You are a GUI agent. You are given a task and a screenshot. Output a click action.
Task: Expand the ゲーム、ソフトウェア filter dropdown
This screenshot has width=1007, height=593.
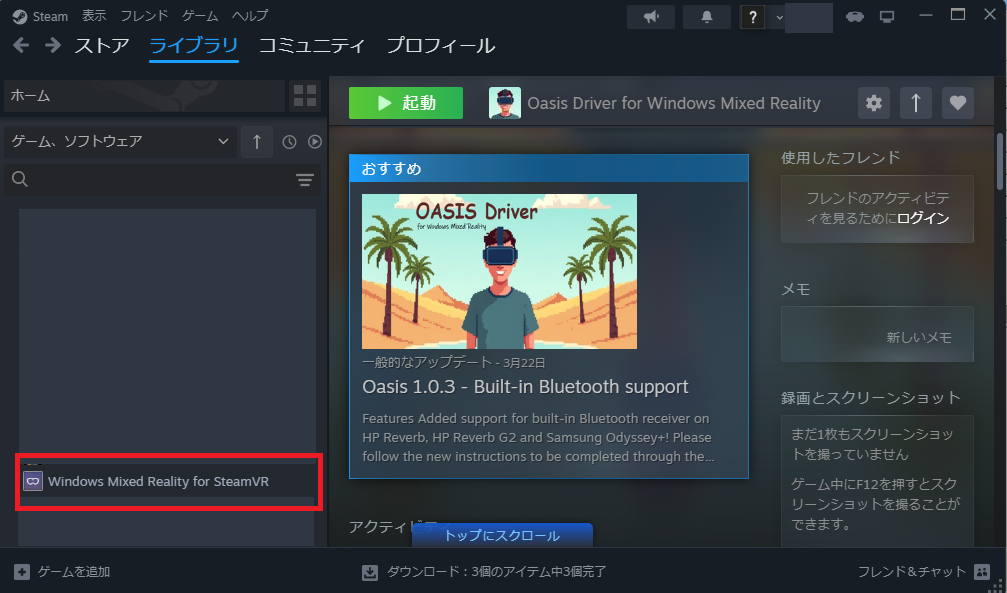120,141
